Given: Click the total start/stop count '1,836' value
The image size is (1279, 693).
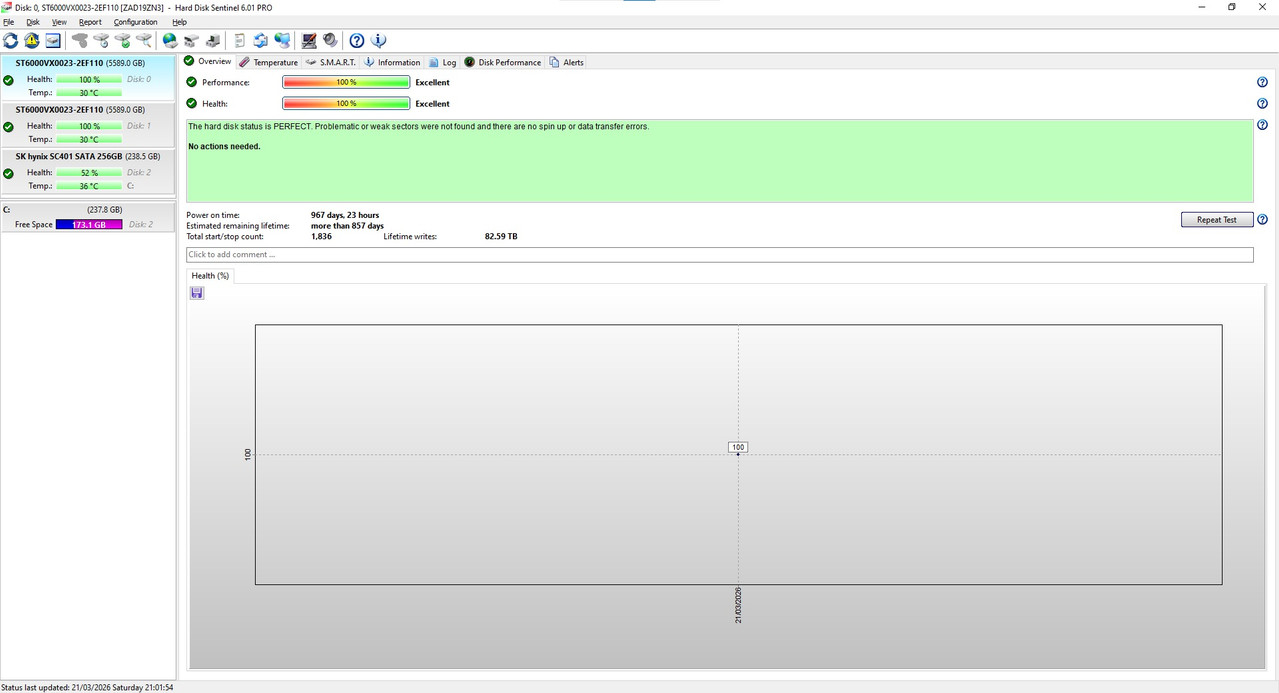Looking at the screenshot, I should (x=321, y=236).
